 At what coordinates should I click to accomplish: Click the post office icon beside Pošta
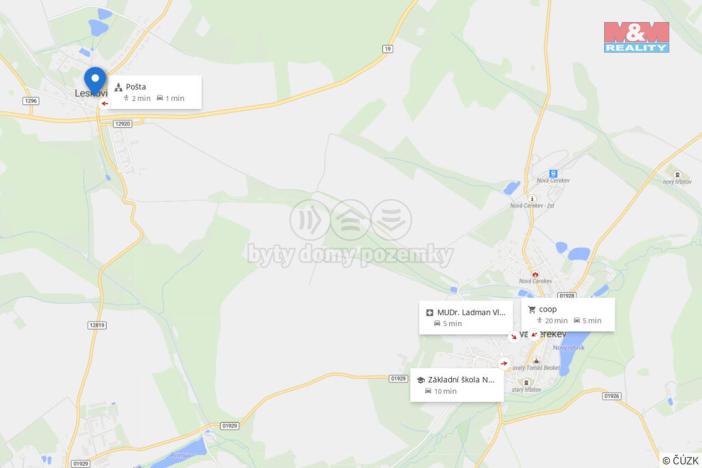[x=119, y=87]
